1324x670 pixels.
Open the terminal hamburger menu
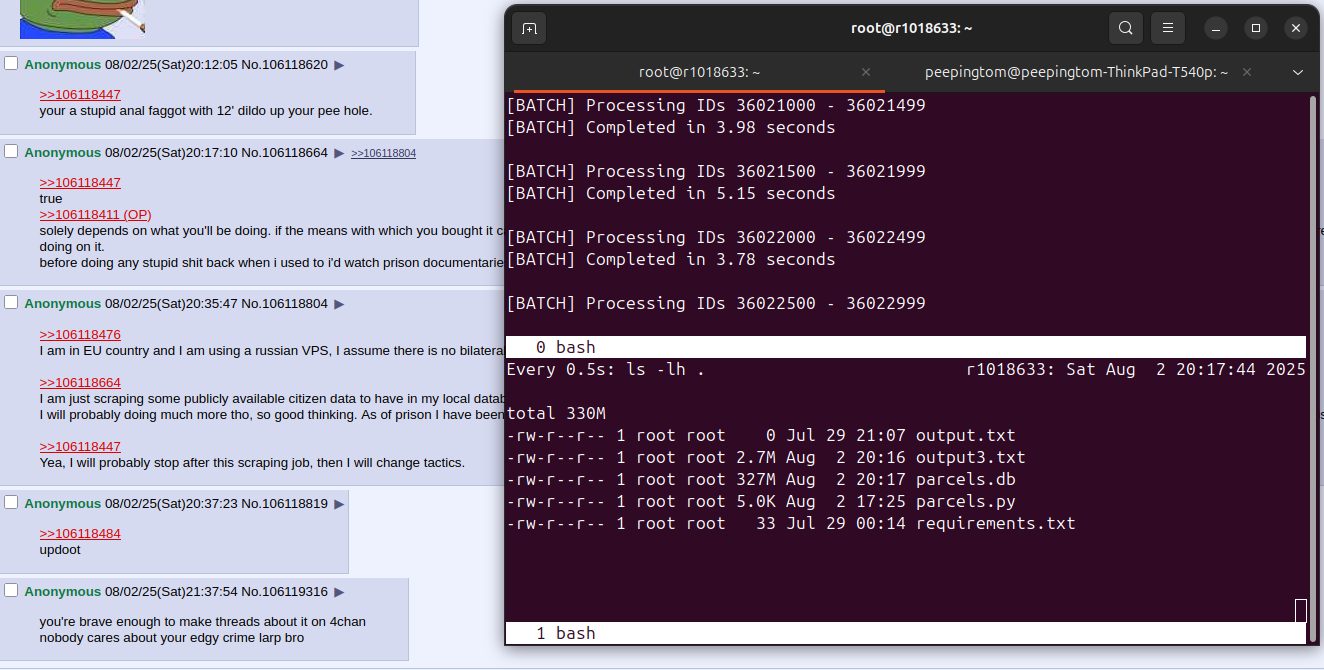click(x=1168, y=28)
